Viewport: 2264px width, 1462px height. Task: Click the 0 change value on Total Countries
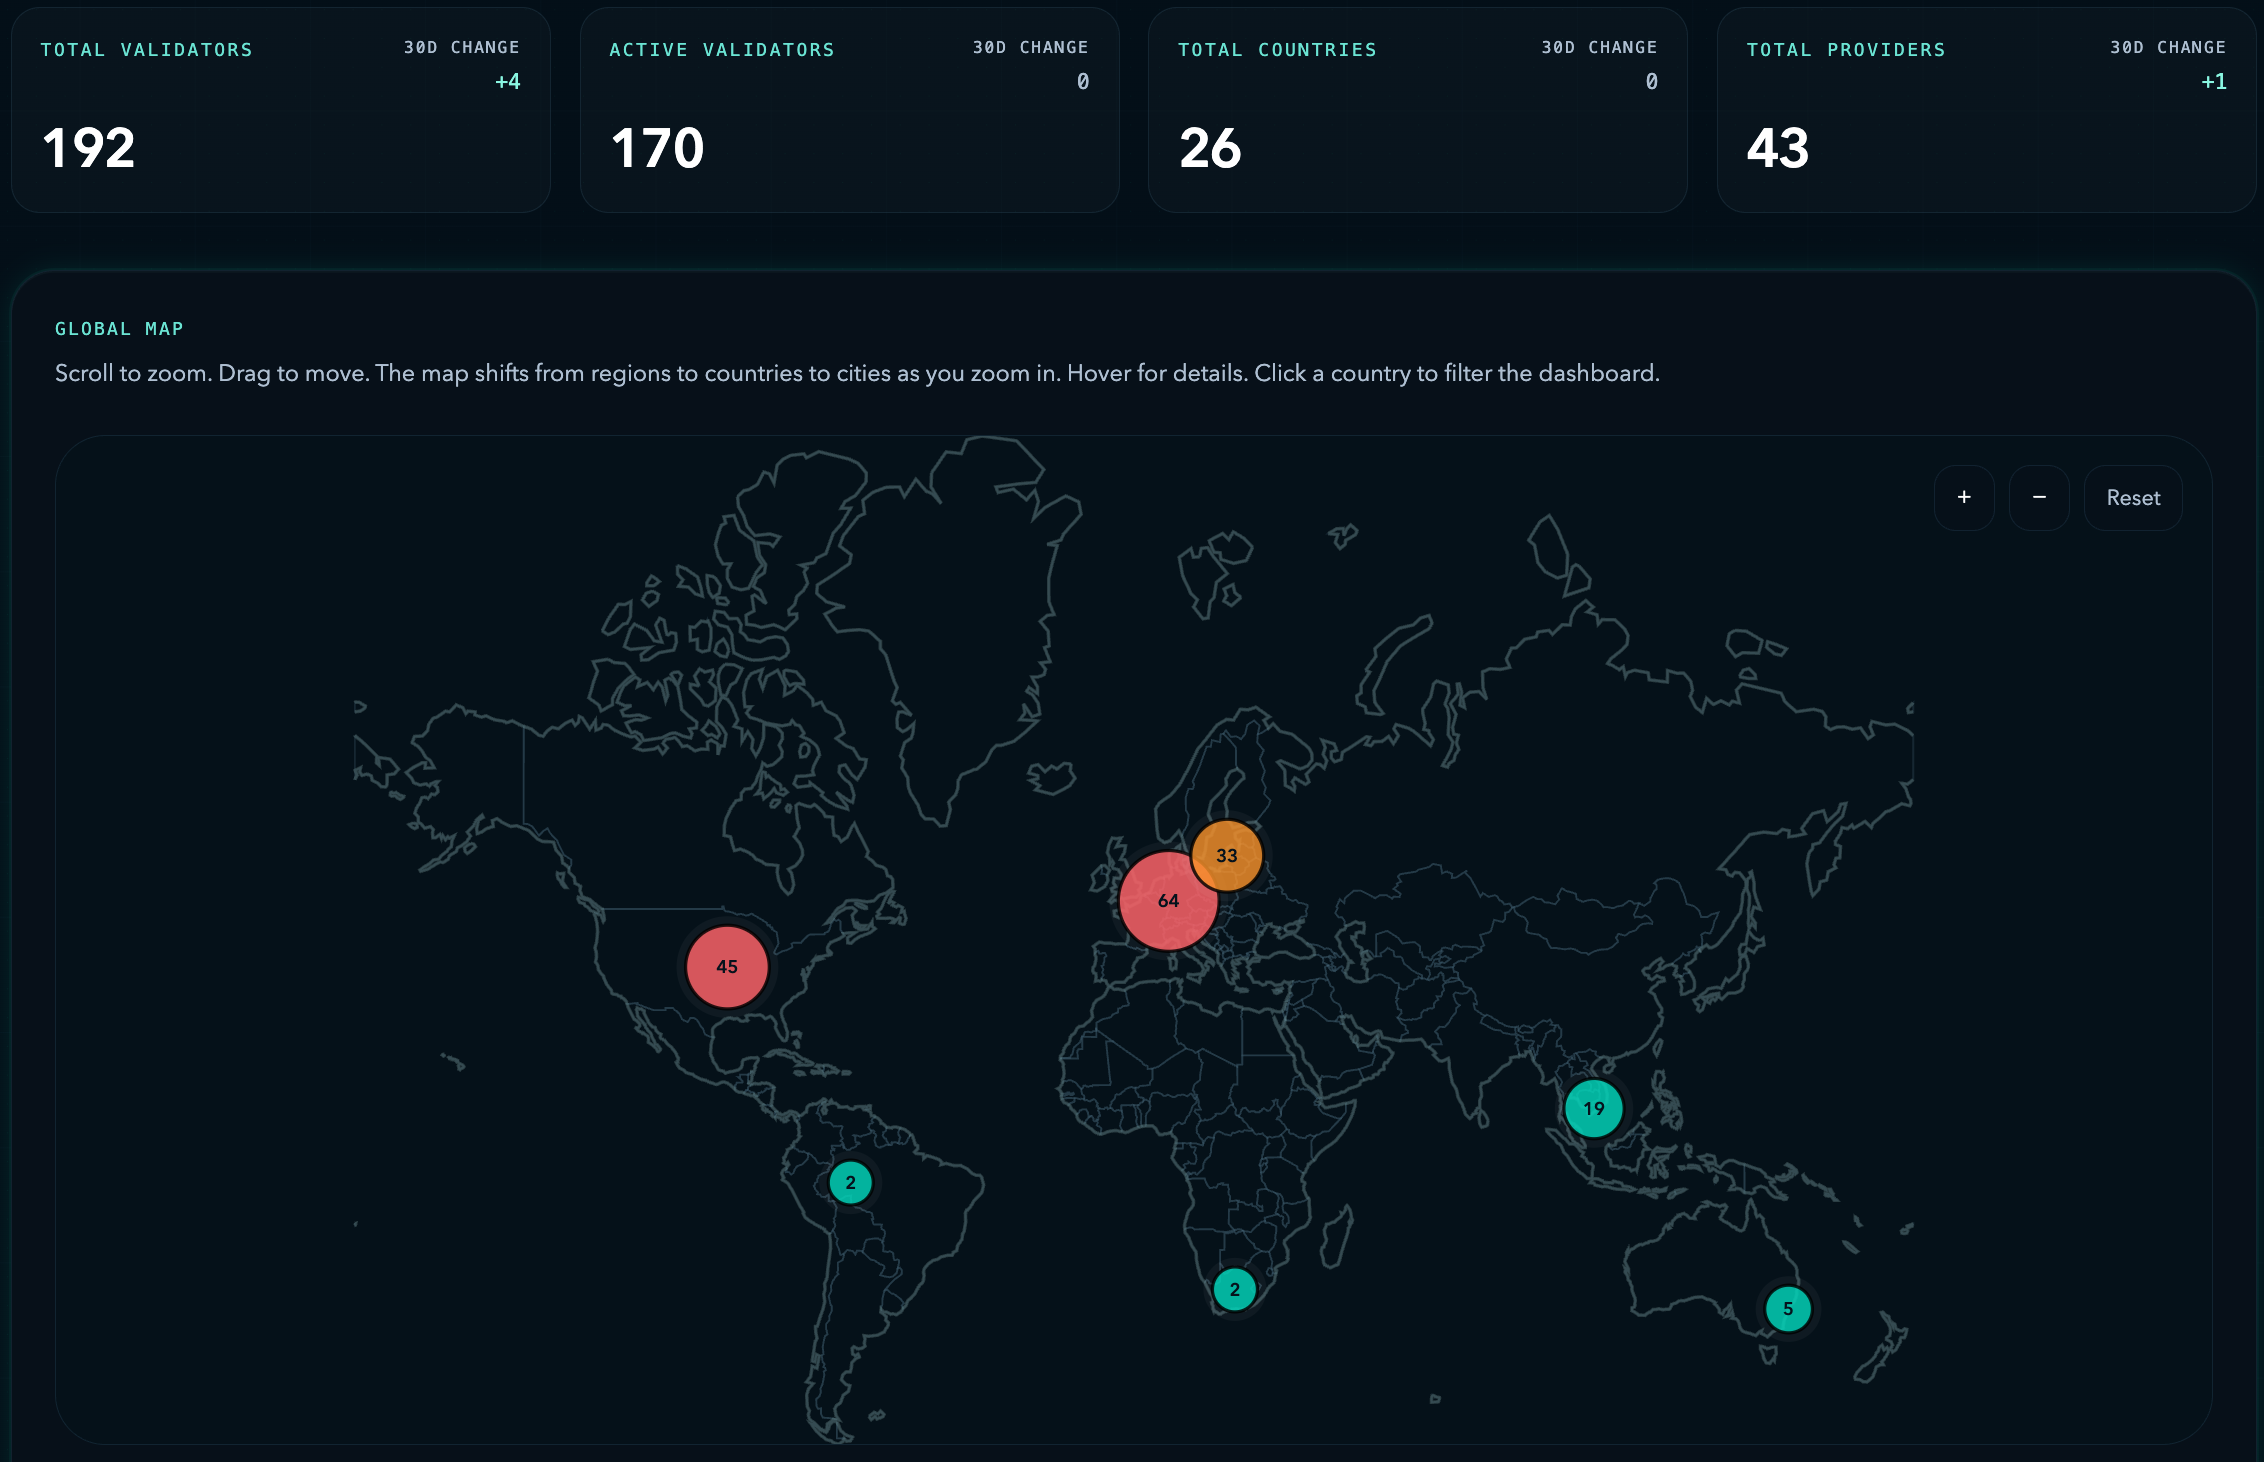1652,81
